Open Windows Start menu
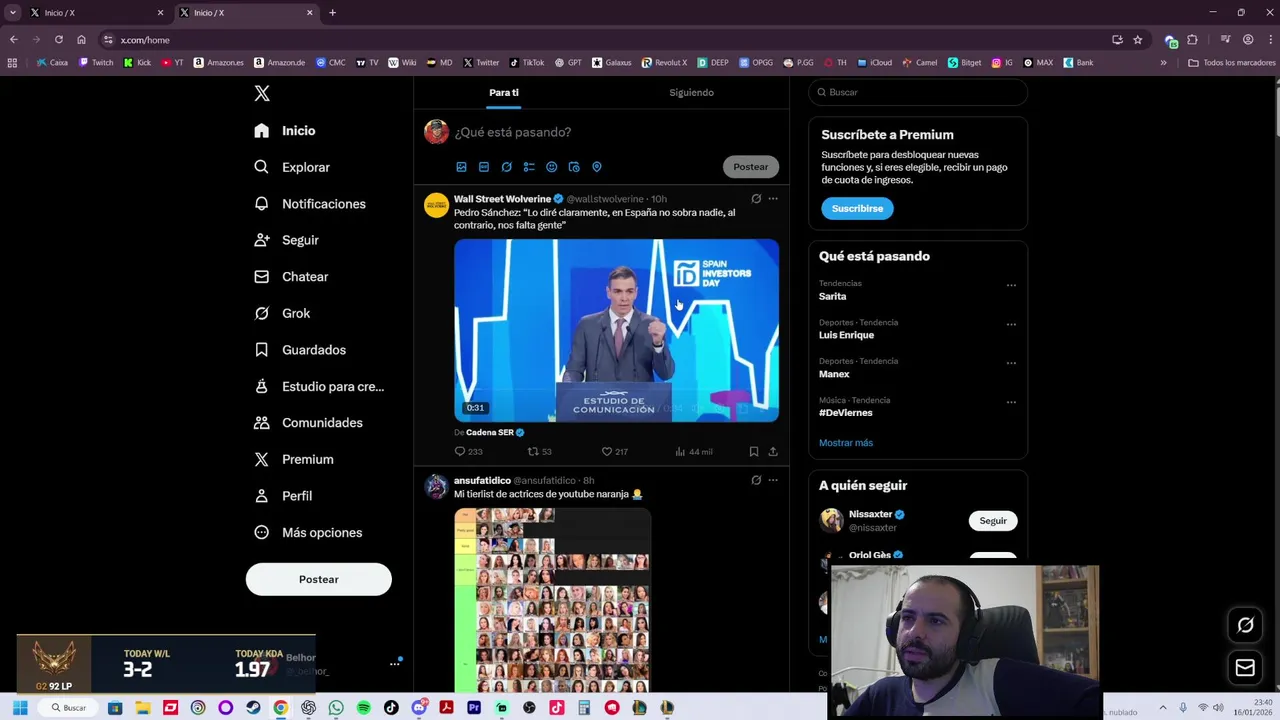 click(19, 708)
